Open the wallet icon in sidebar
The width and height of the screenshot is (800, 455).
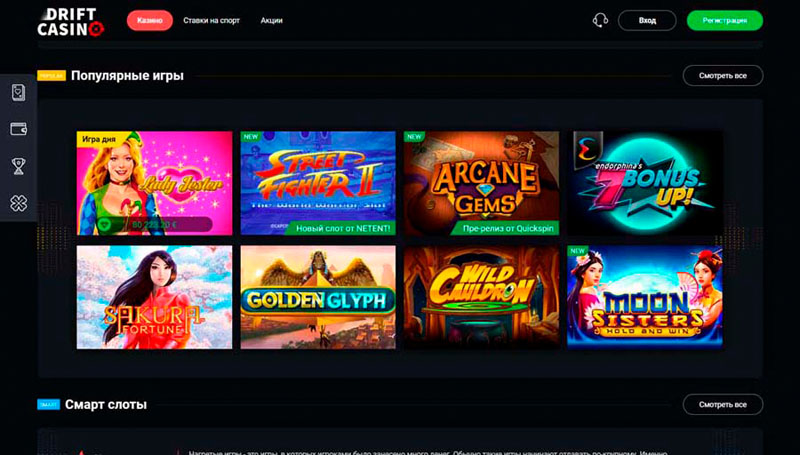pos(18,129)
